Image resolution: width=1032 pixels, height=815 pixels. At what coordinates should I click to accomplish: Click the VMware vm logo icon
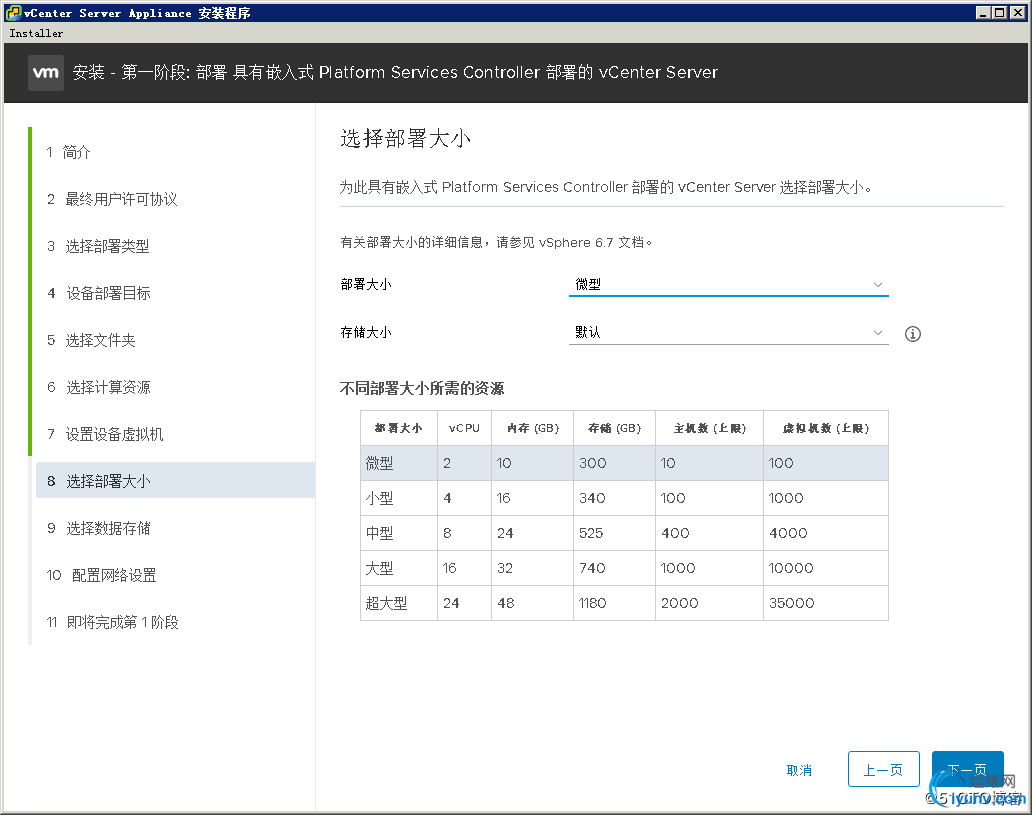45,72
